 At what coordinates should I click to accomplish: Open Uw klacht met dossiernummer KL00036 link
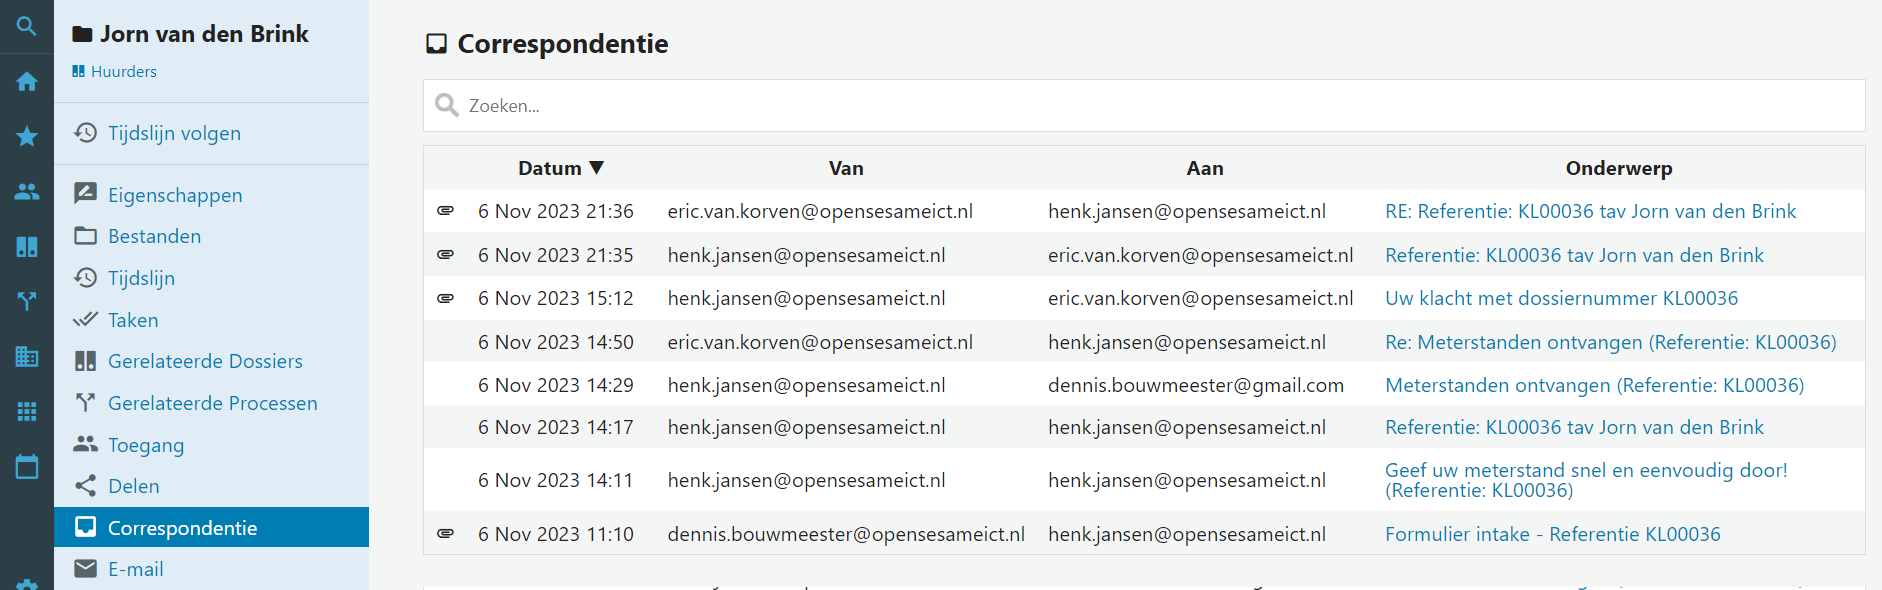[x=1561, y=298]
